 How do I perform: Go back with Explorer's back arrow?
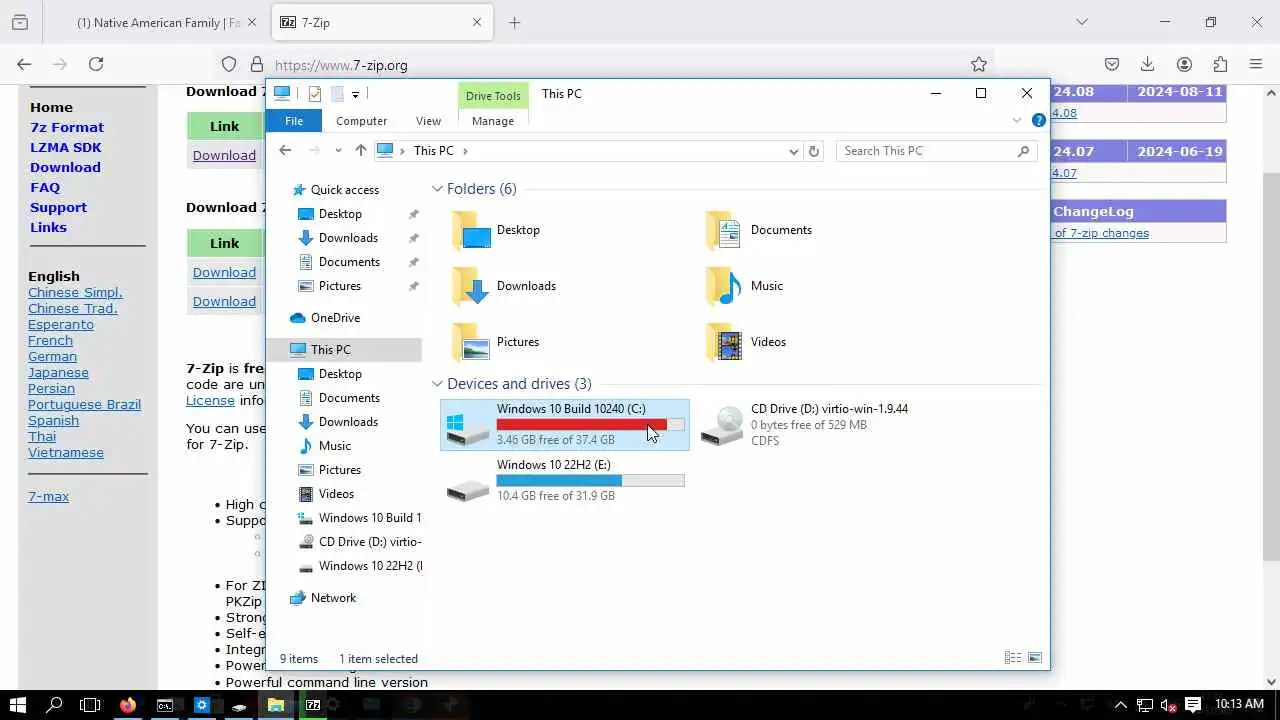[x=285, y=151]
